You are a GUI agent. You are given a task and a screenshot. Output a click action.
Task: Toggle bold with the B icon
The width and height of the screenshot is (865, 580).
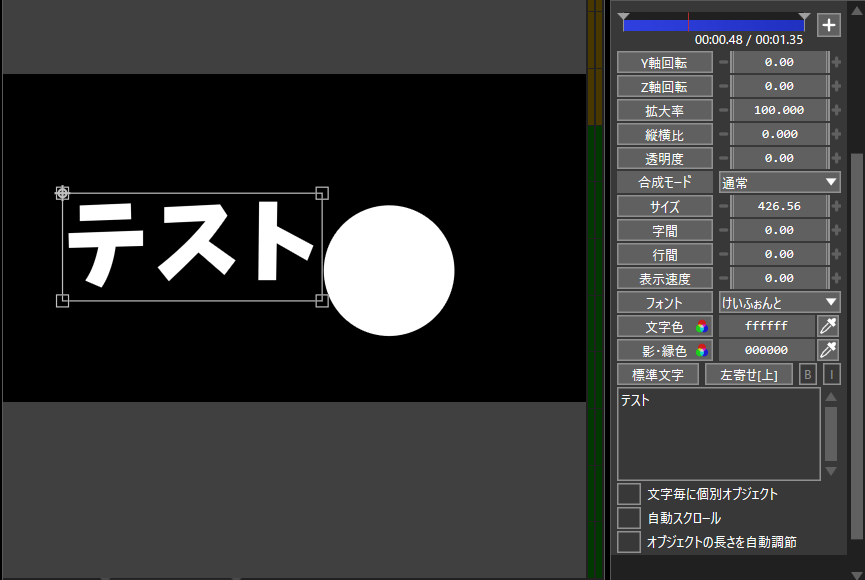pyautogui.click(x=807, y=374)
